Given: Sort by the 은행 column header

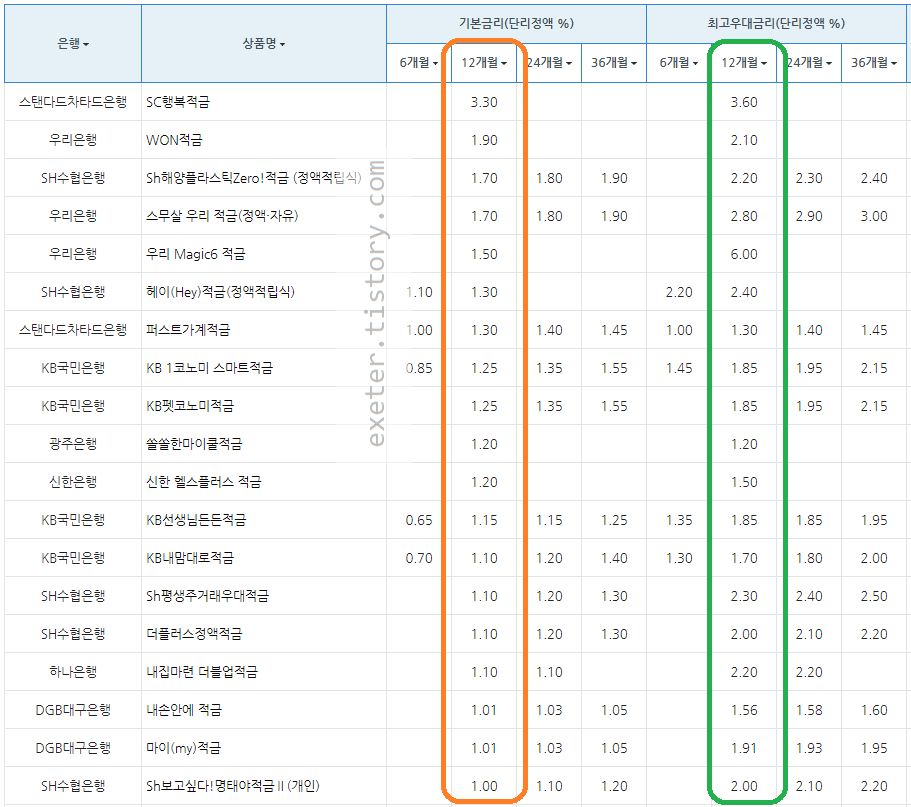Looking at the screenshot, I should [73, 44].
